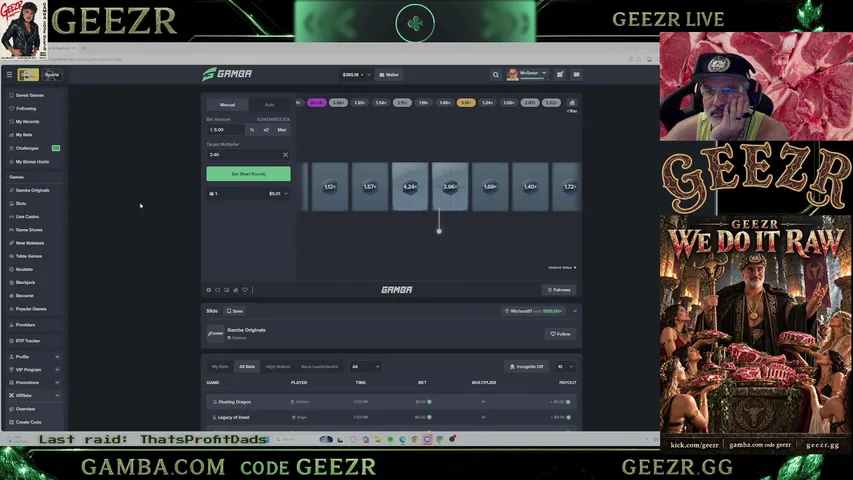Open round history stats icon

572,102
